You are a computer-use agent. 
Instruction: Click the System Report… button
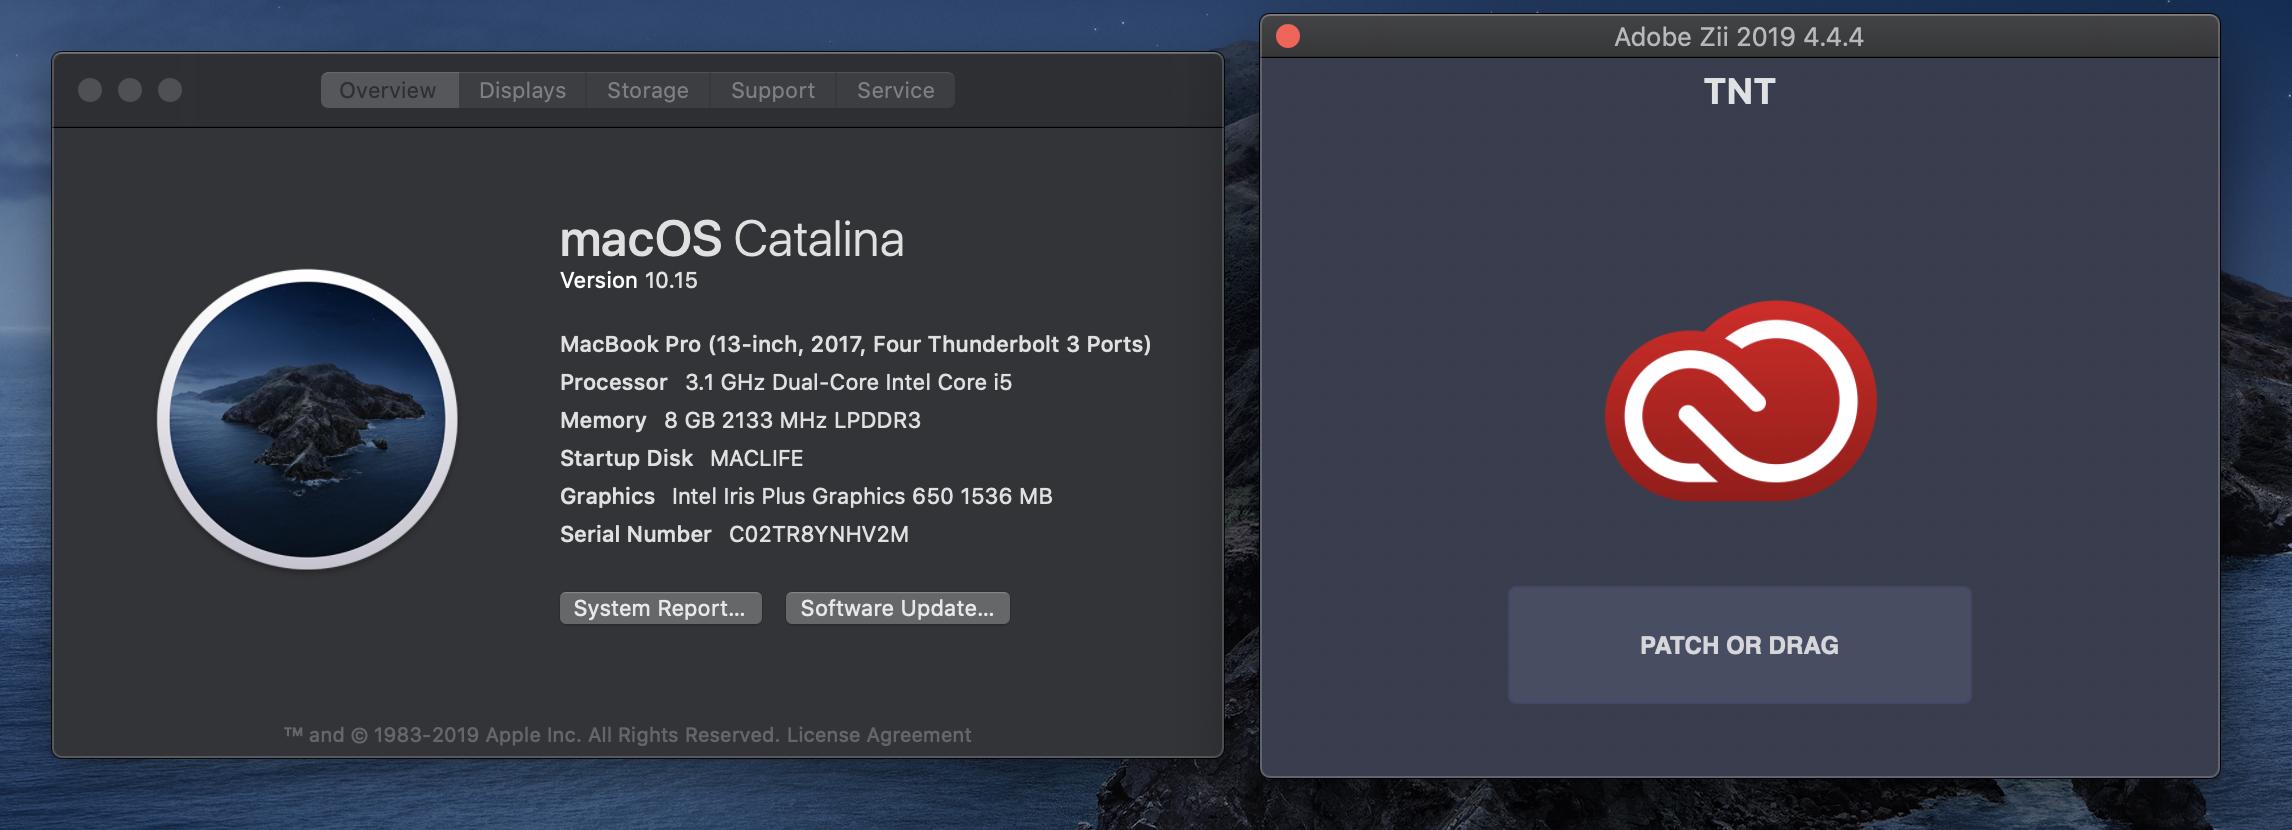[x=660, y=608]
